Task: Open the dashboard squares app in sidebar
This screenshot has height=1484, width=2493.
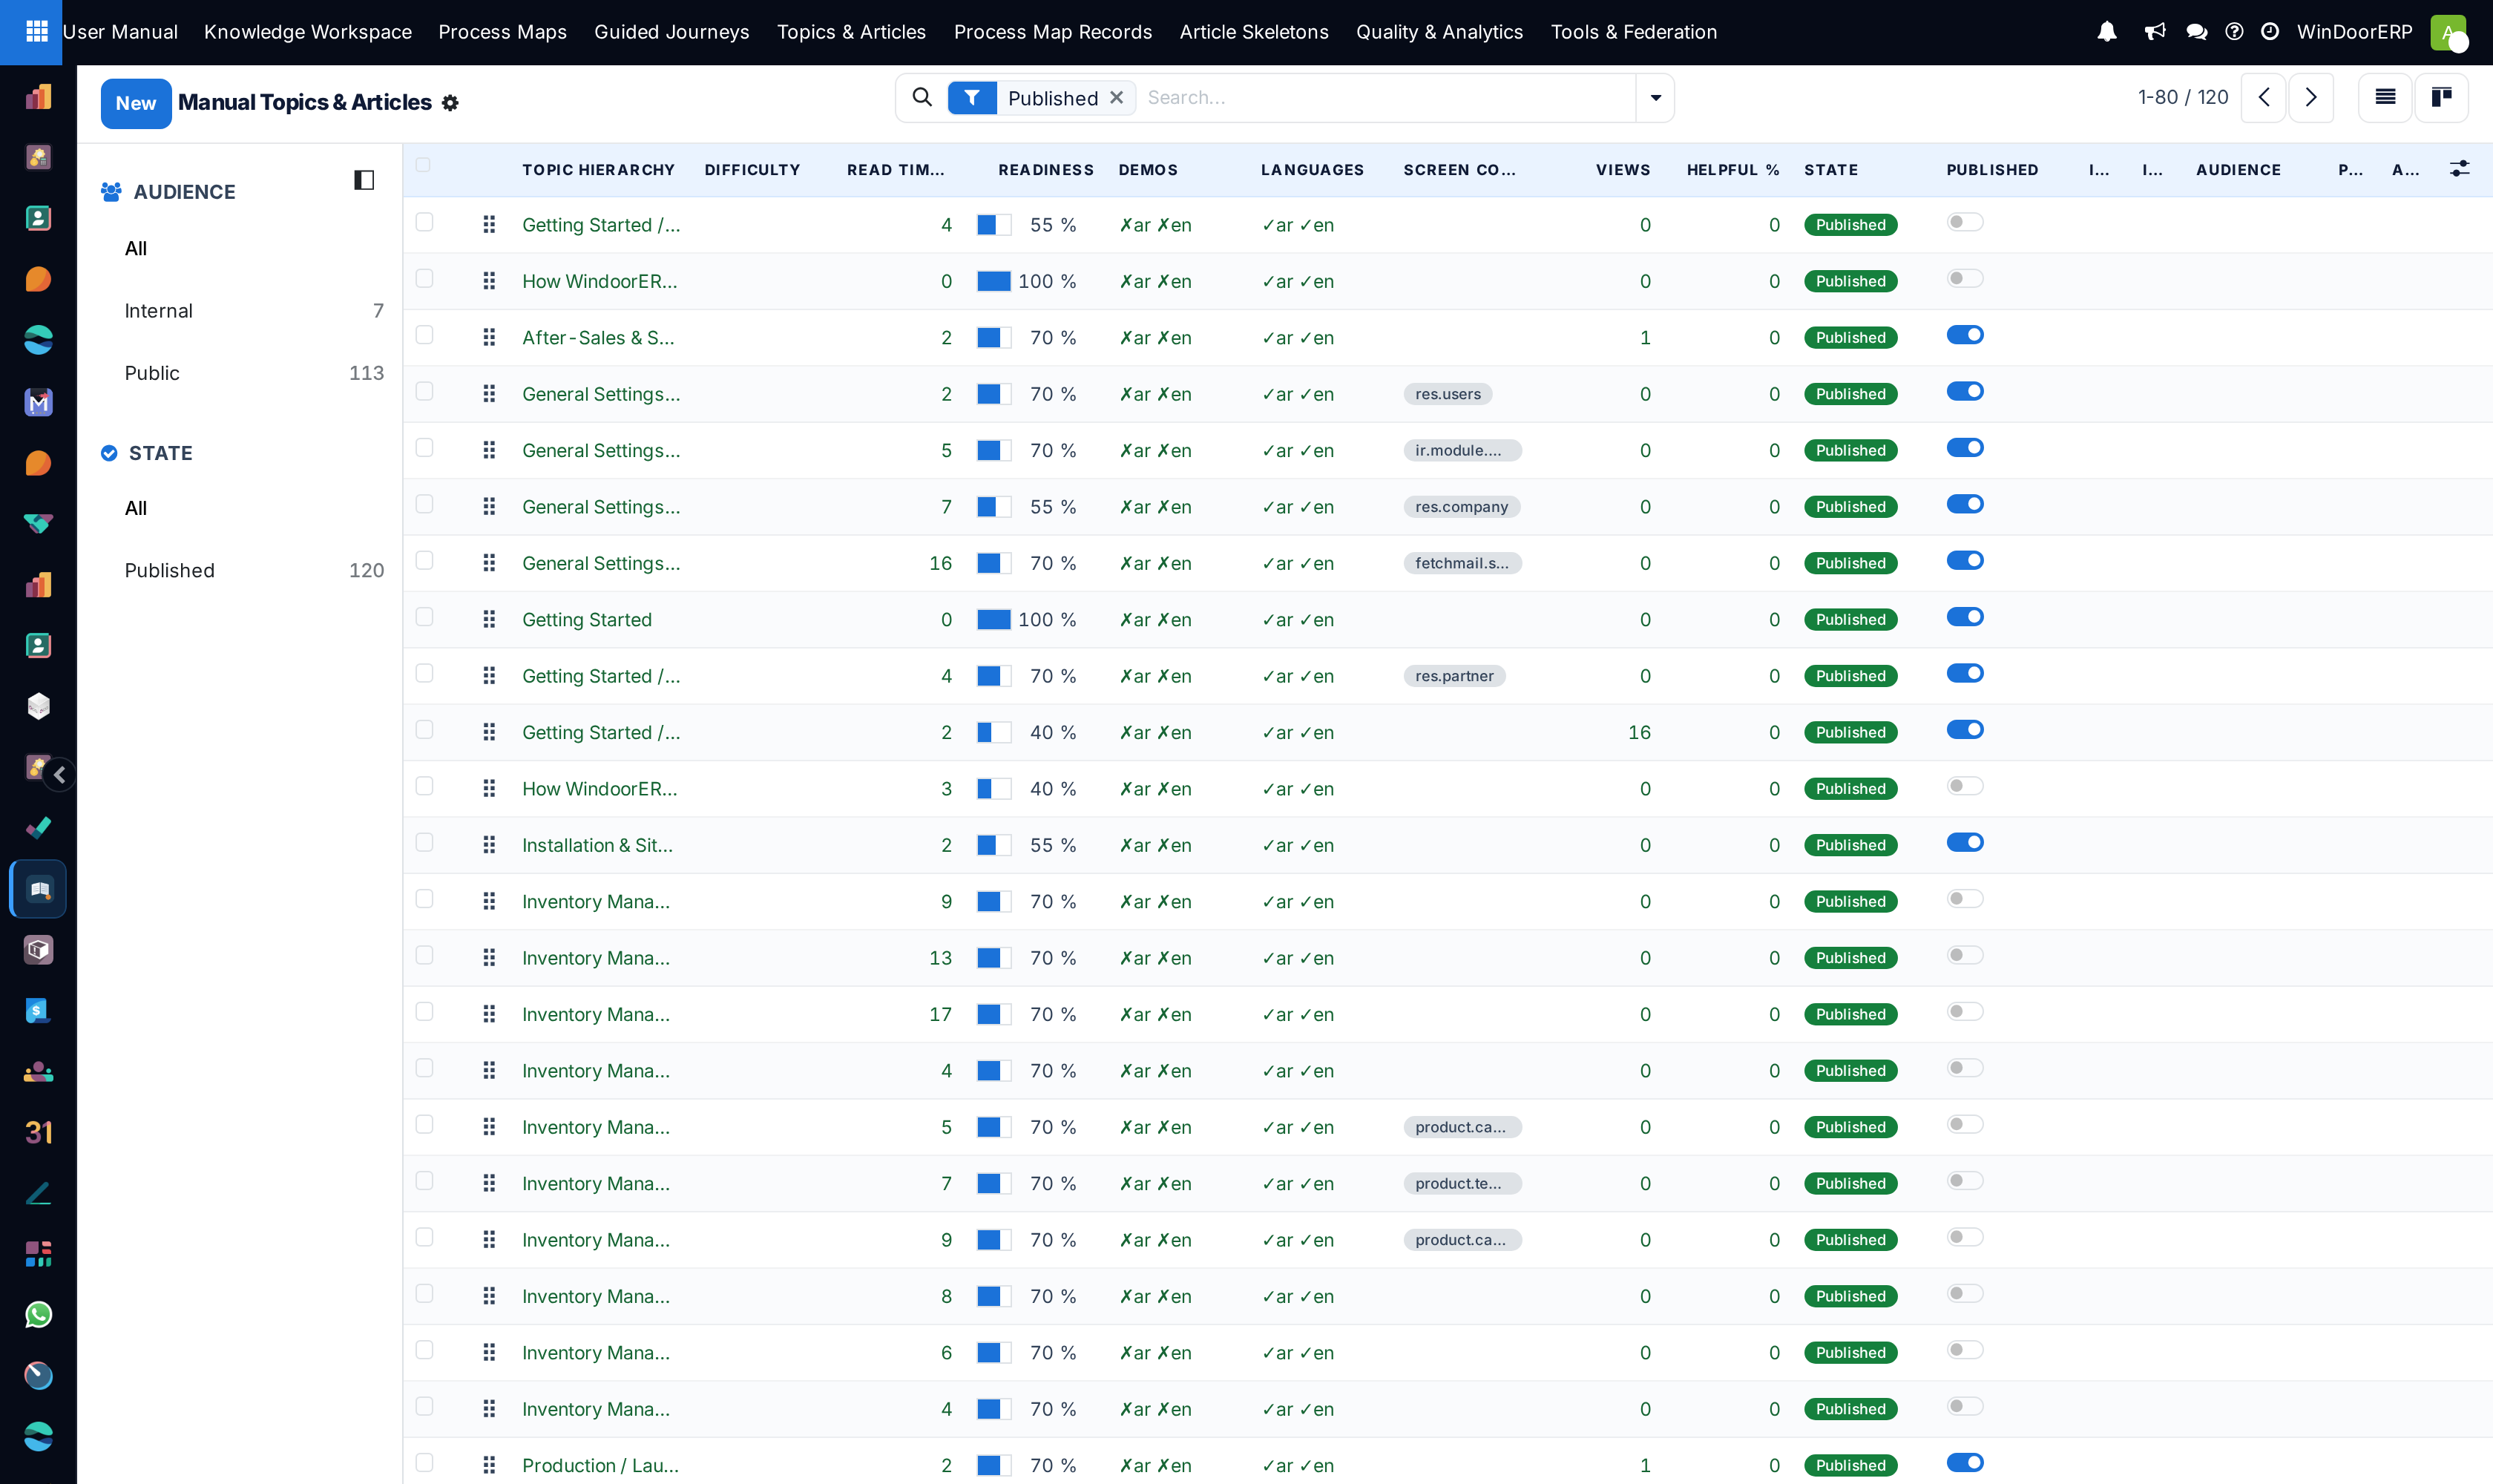Action: click(38, 1254)
